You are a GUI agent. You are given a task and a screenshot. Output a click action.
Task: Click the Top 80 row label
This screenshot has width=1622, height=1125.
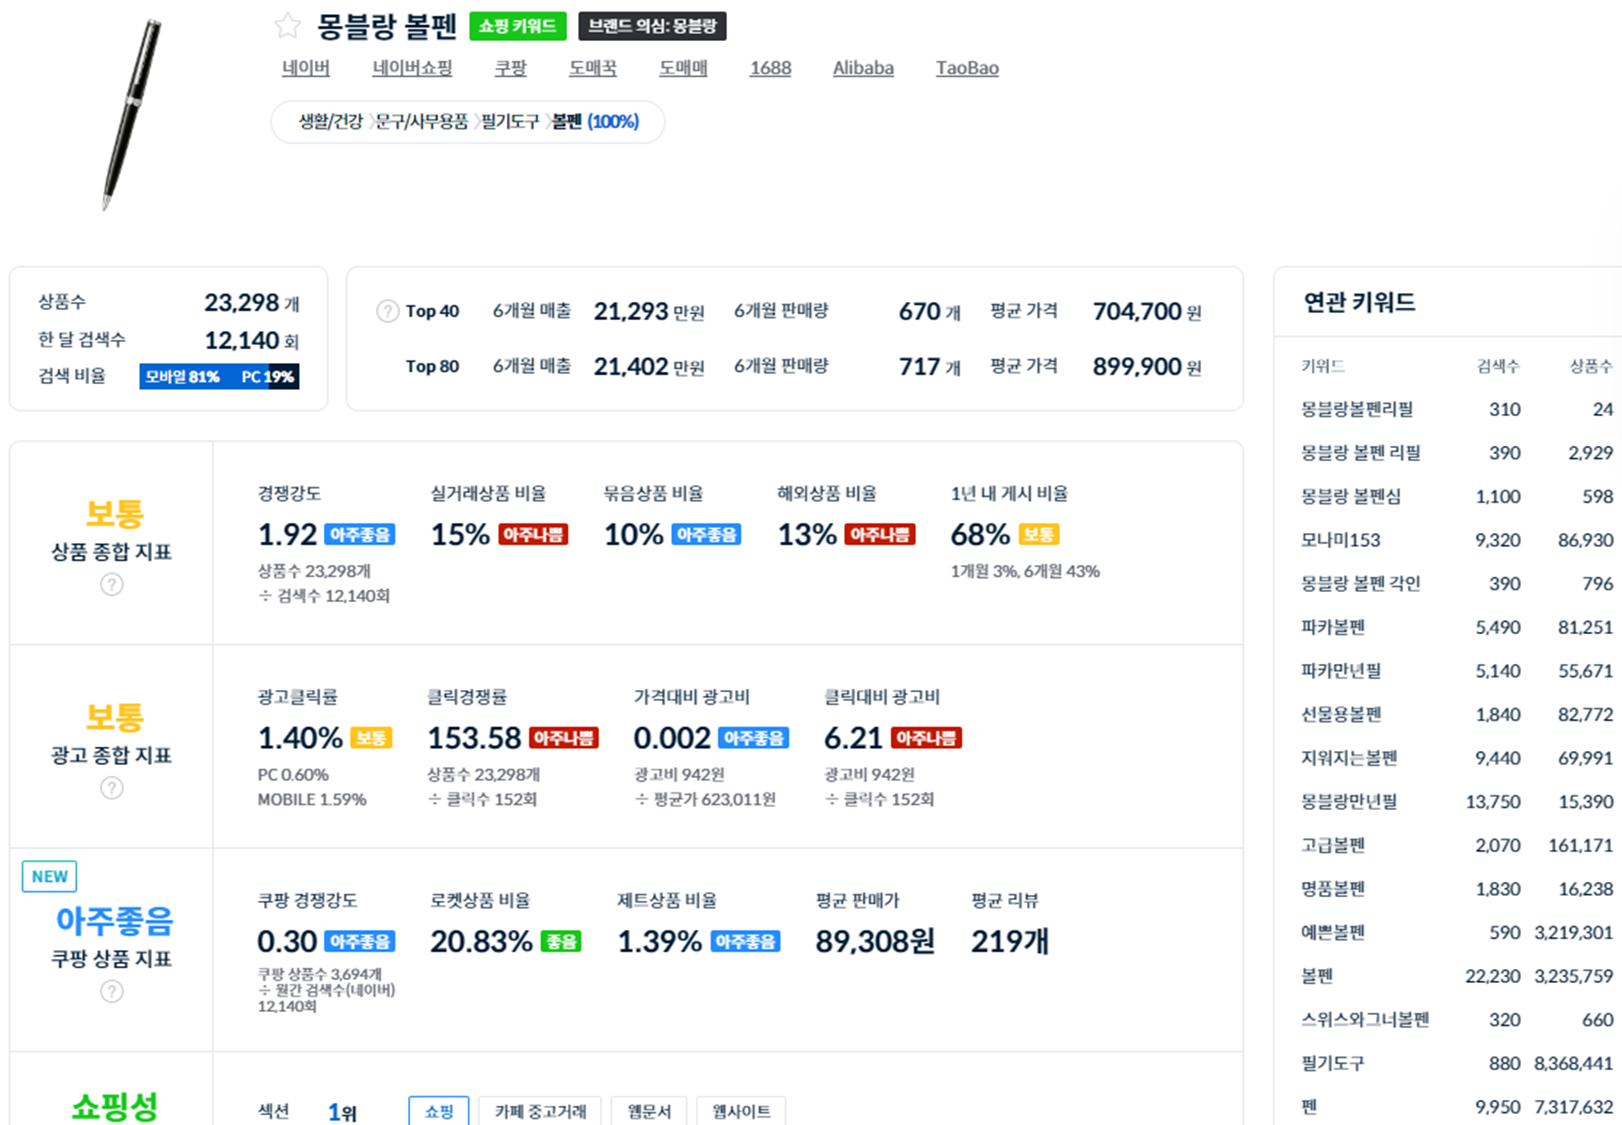click(432, 367)
